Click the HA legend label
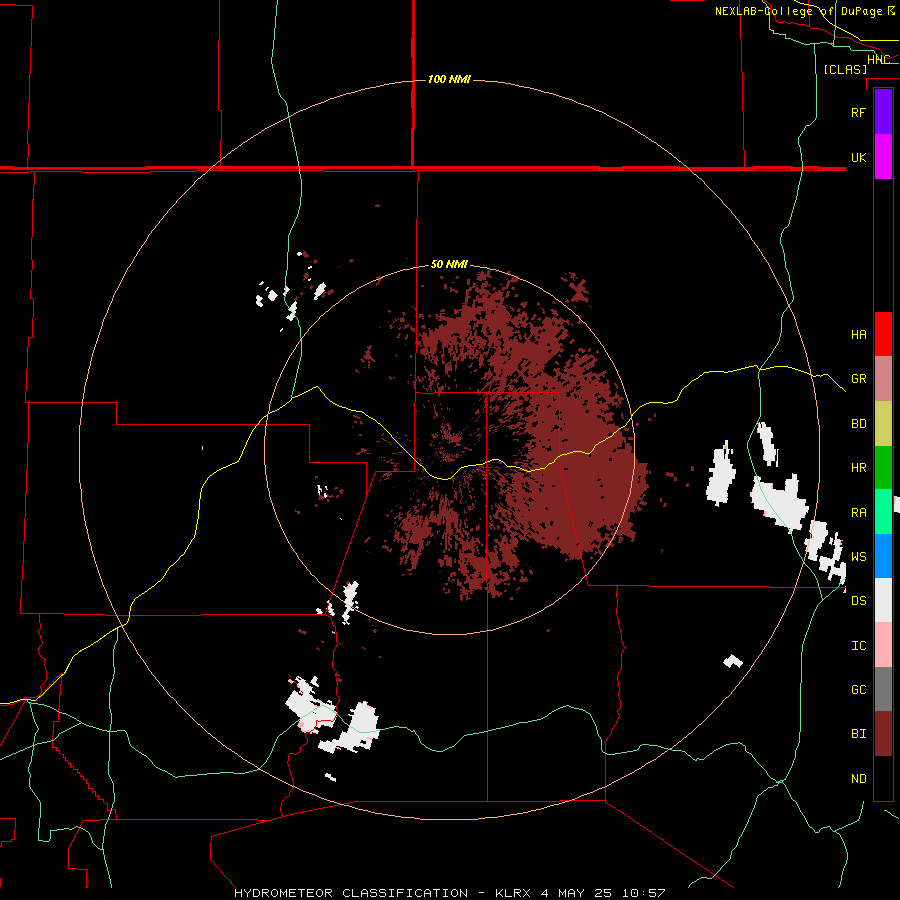This screenshot has height=900, width=900. click(x=858, y=334)
